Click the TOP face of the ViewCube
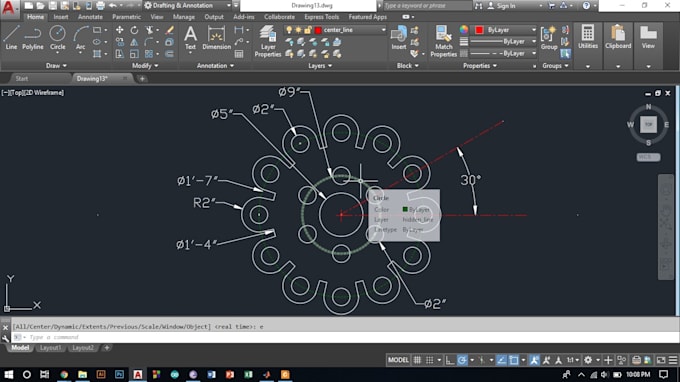The width and height of the screenshot is (680, 382). click(x=648, y=124)
